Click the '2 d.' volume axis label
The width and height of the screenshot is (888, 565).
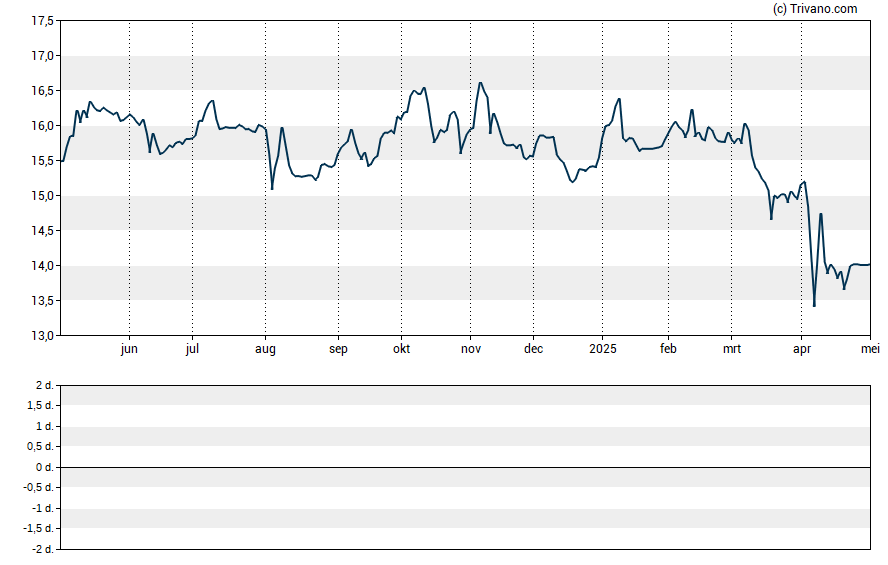click(45, 386)
